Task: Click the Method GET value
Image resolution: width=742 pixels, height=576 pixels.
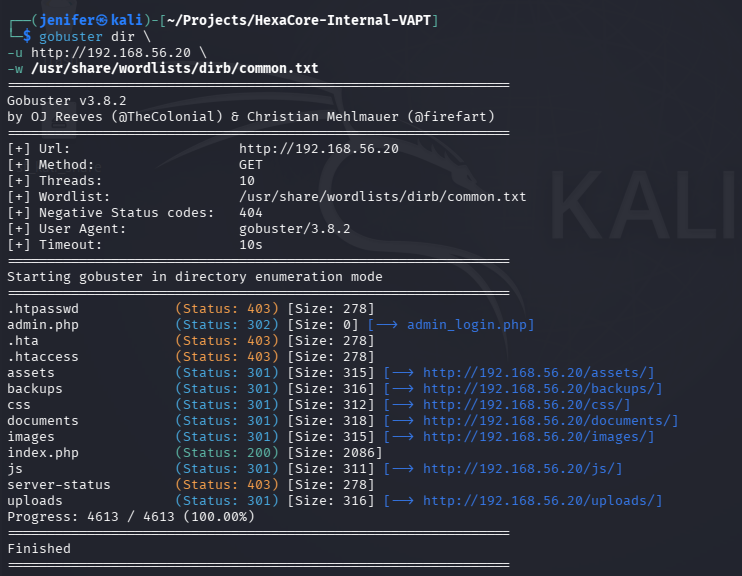Action: tap(251, 165)
